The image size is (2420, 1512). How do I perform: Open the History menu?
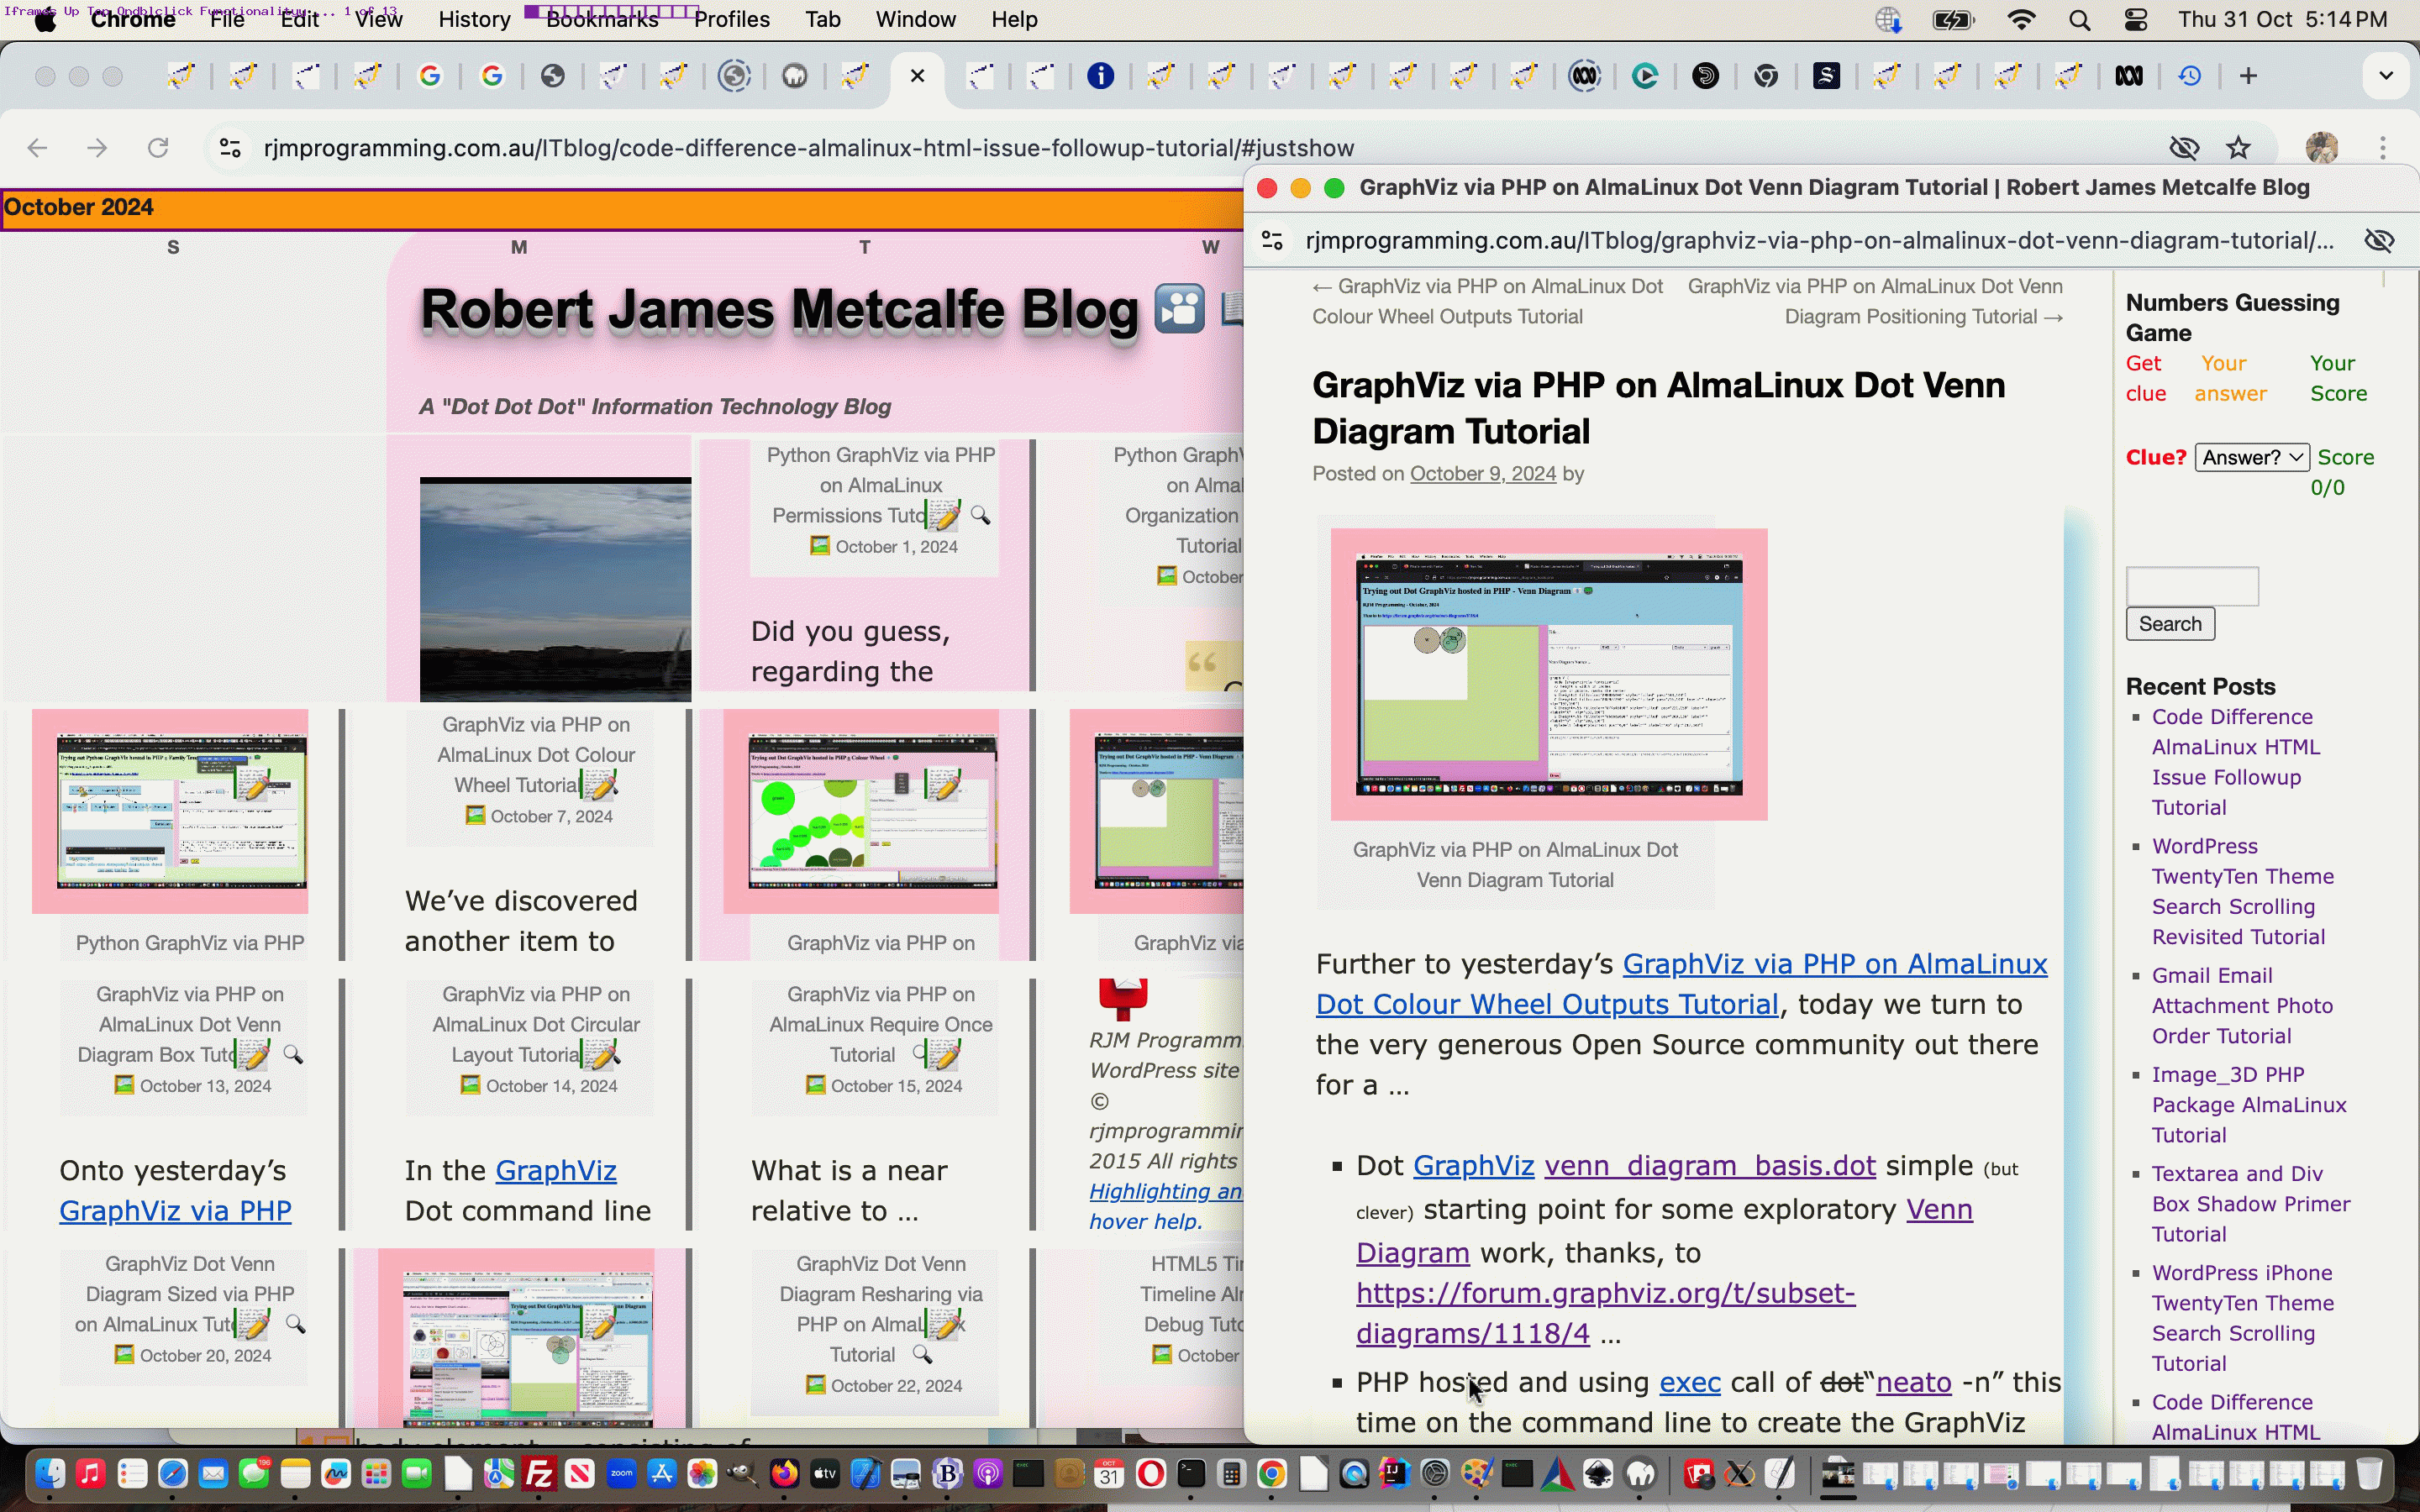coord(474,20)
